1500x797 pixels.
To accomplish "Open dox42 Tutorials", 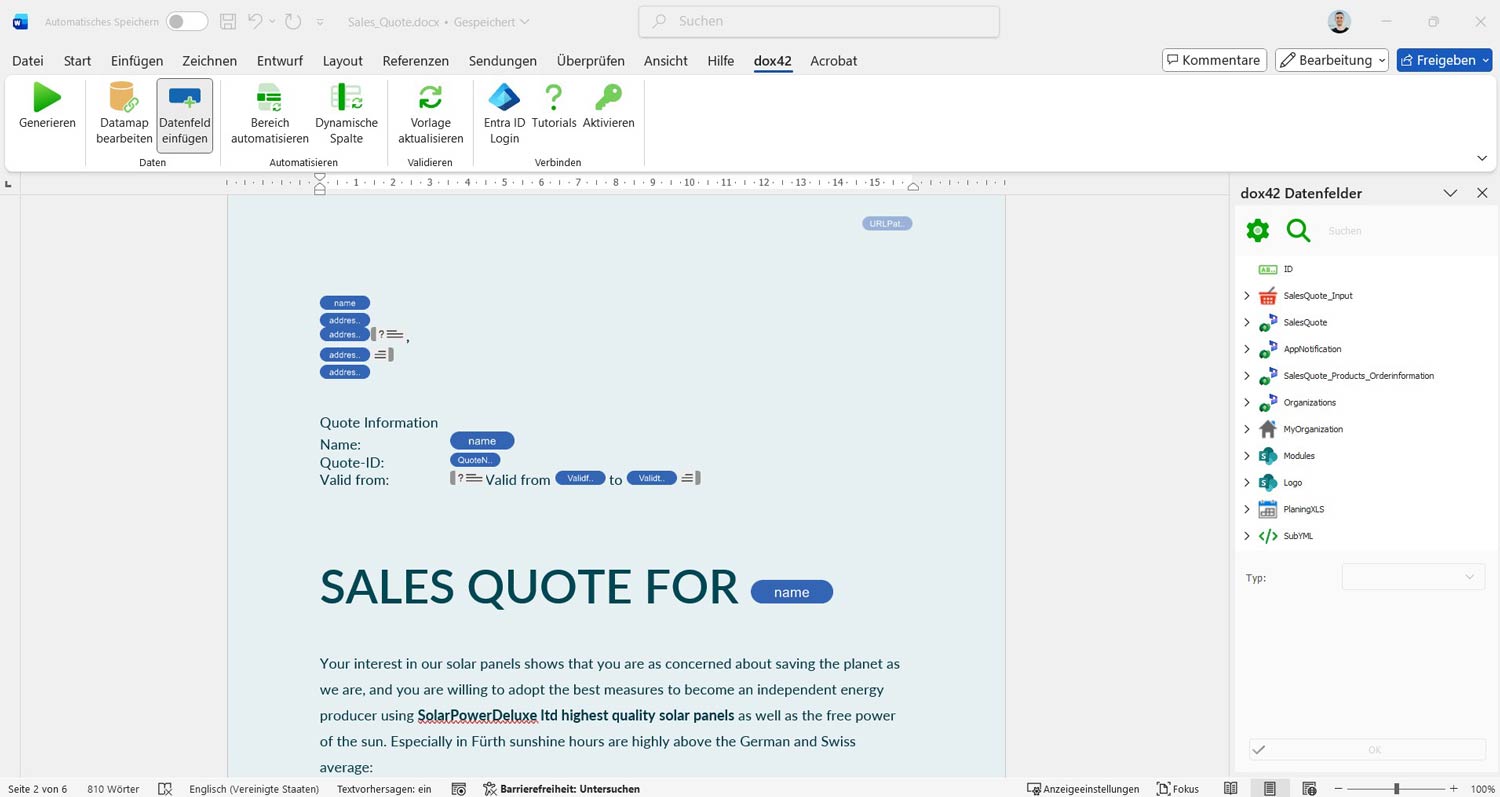I will 553,107.
